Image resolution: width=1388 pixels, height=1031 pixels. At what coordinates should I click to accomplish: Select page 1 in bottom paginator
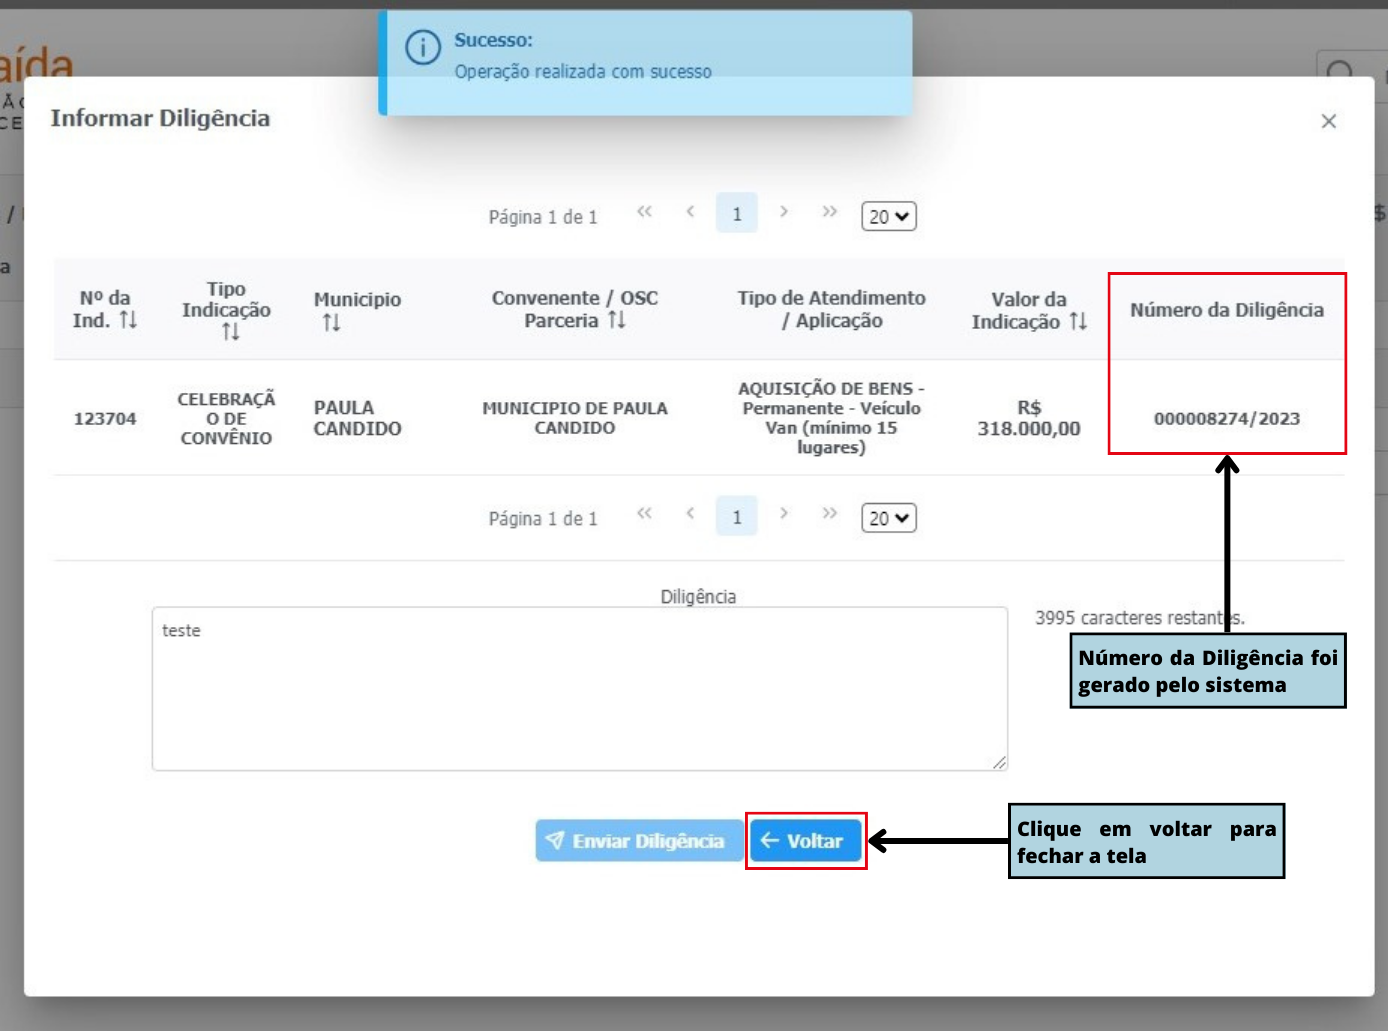click(x=737, y=517)
